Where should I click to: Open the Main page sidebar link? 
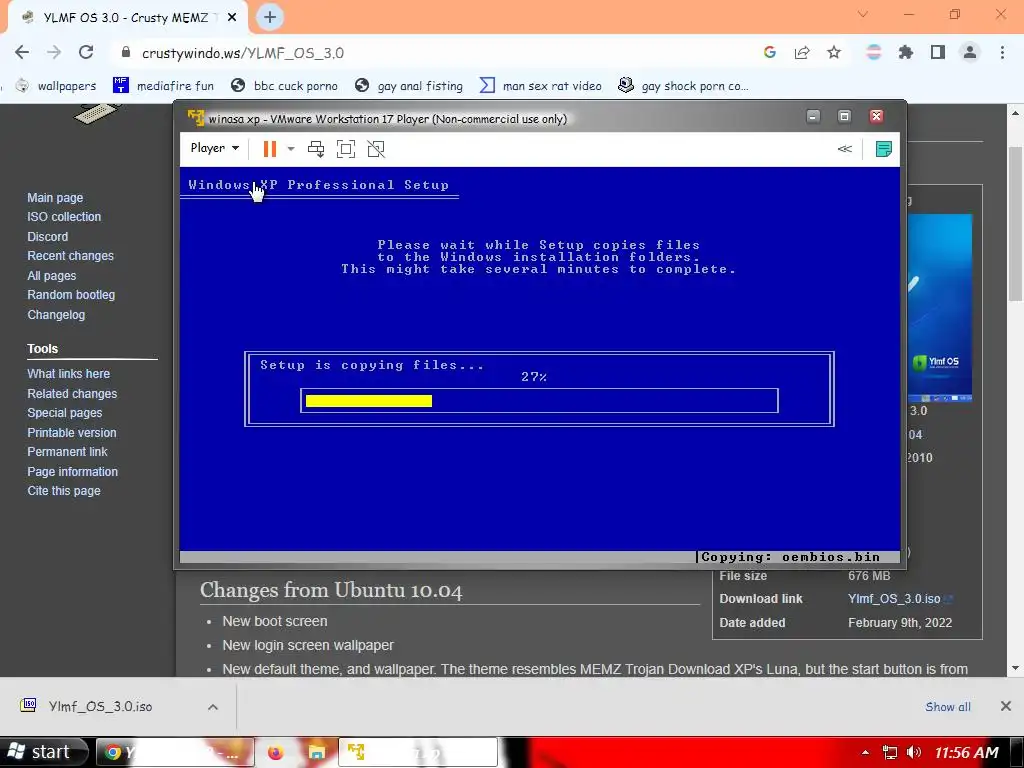coord(55,197)
